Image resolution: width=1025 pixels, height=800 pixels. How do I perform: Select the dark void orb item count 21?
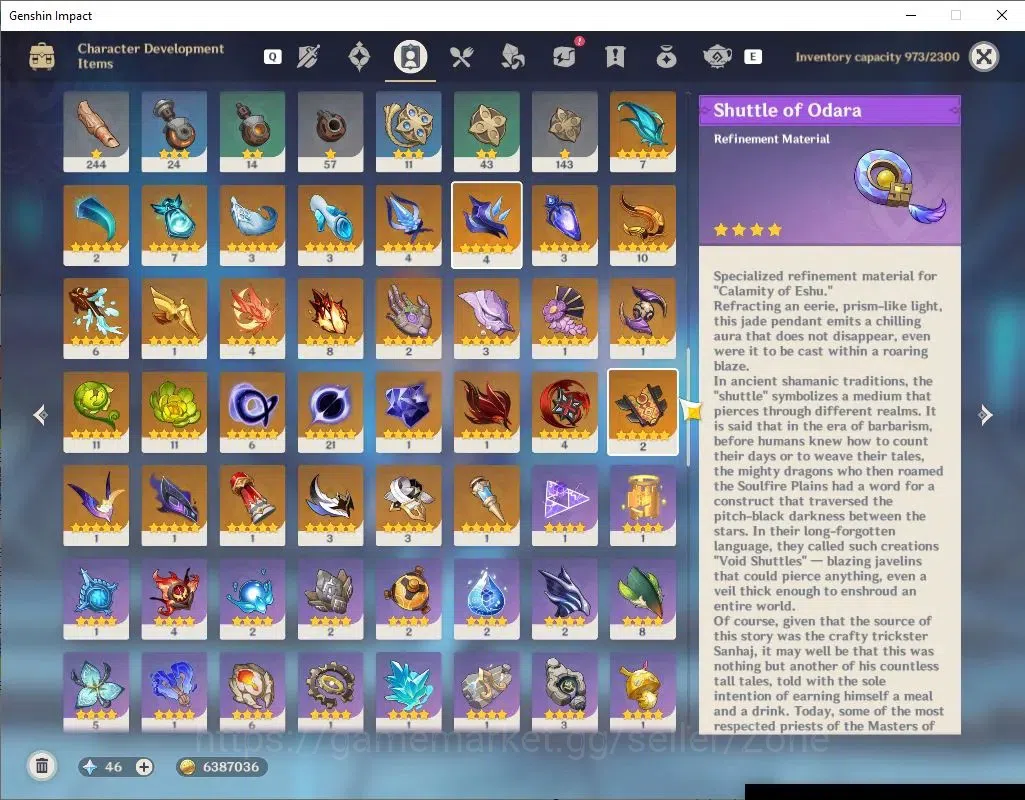330,412
